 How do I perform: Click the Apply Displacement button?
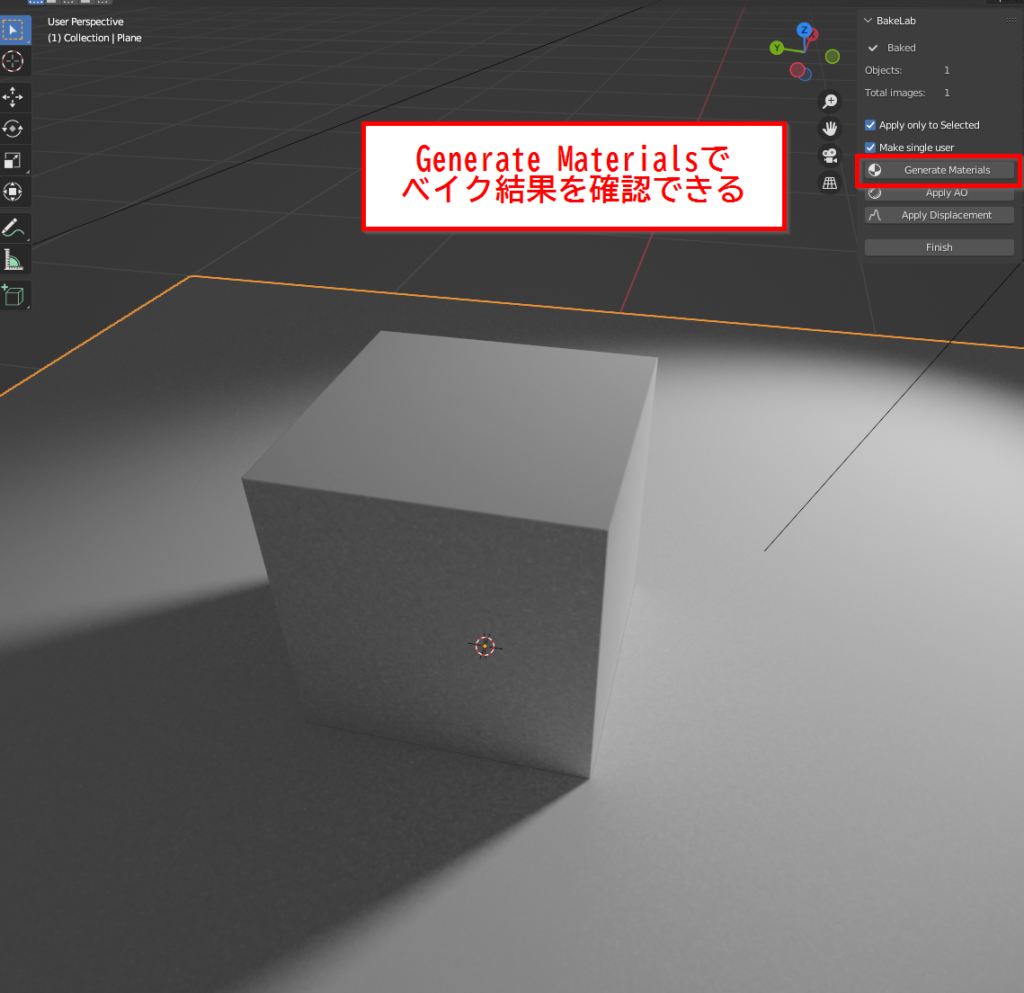(938, 214)
